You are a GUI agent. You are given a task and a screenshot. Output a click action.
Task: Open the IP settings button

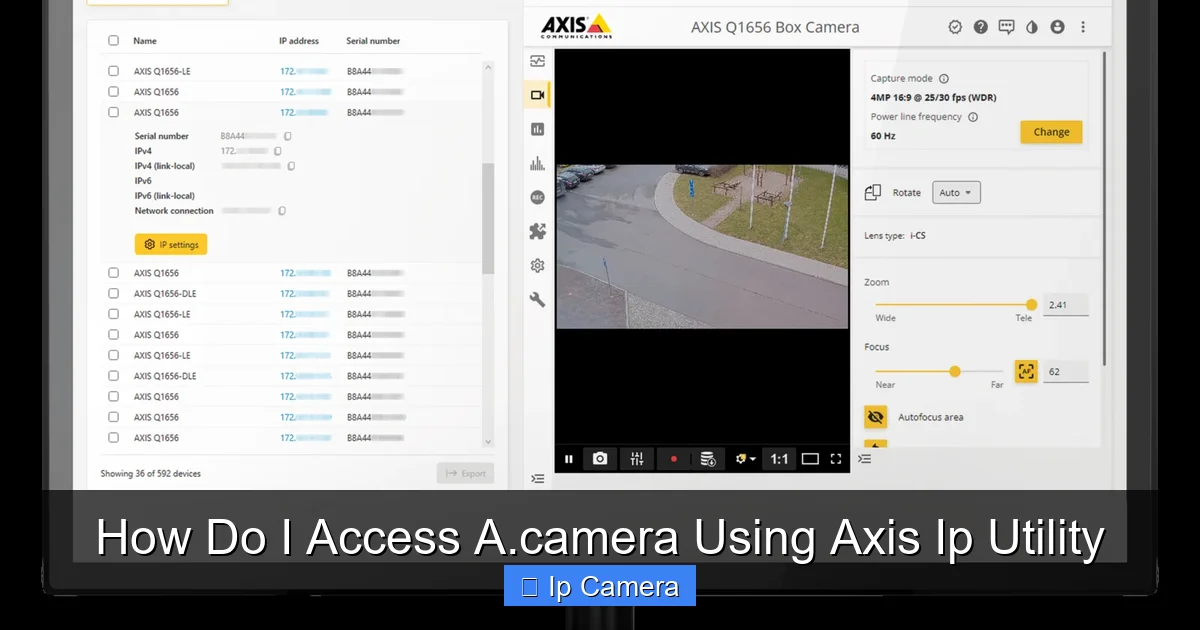click(171, 244)
